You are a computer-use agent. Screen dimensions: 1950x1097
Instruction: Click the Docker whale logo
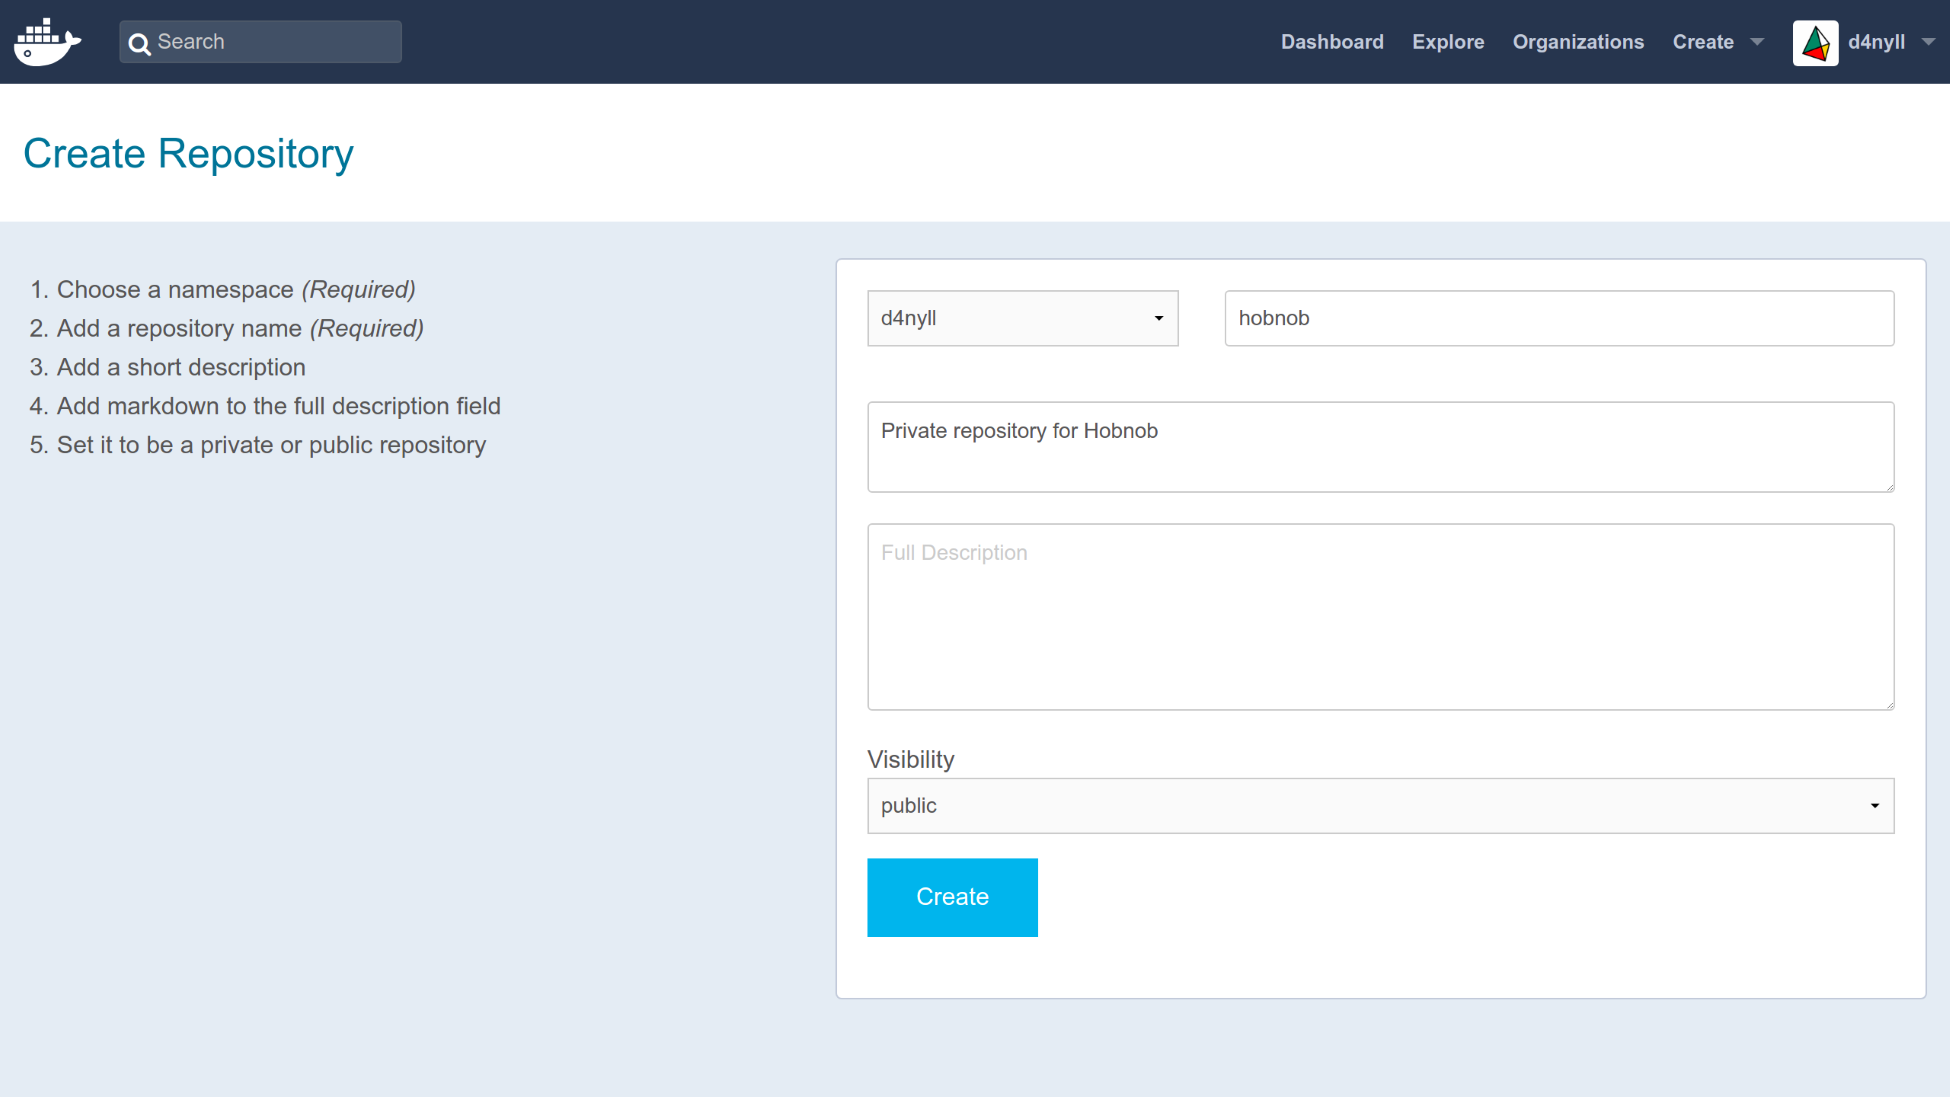click(47, 42)
